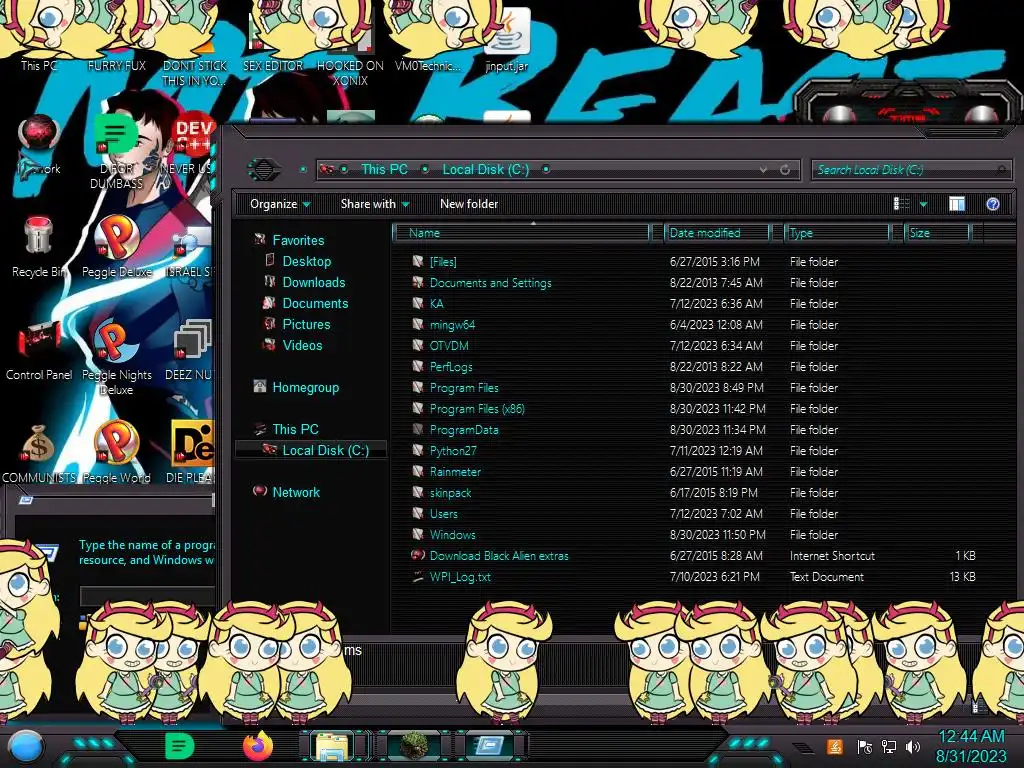
Task: Switch to File Explorer taskbar button
Action: pyautogui.click(x=332, y=746)
